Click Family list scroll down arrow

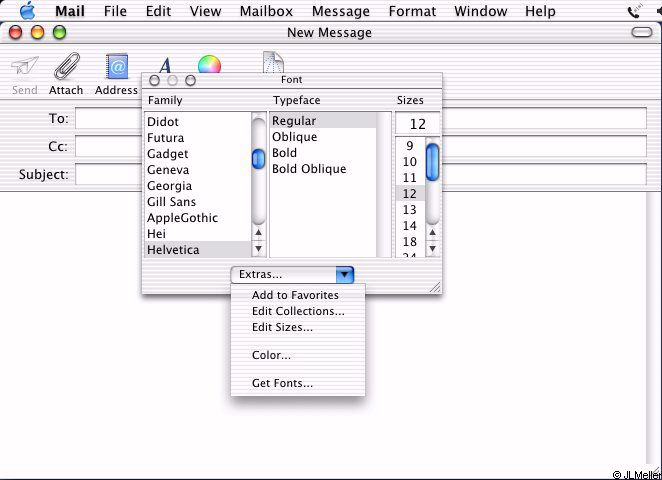pos(258,249)
